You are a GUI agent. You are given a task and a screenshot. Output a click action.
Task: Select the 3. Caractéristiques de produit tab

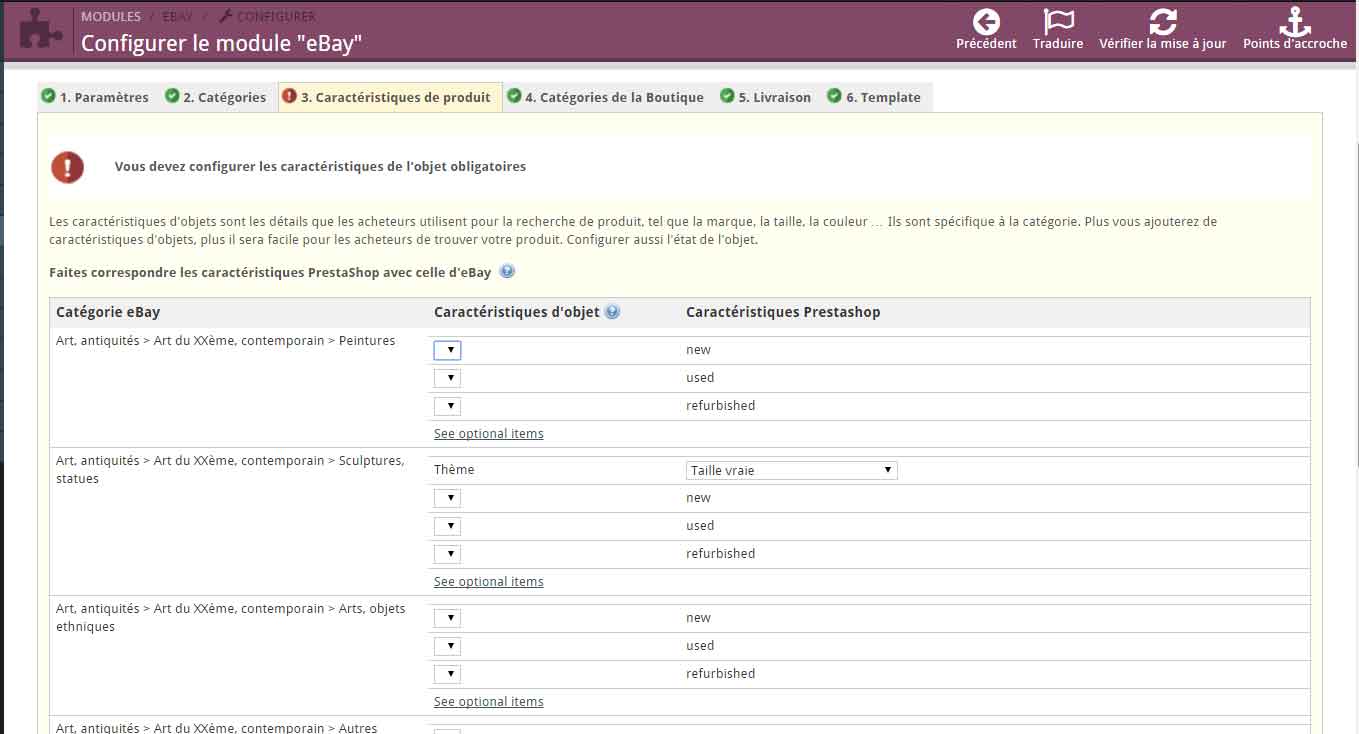[x=388, y=97]
